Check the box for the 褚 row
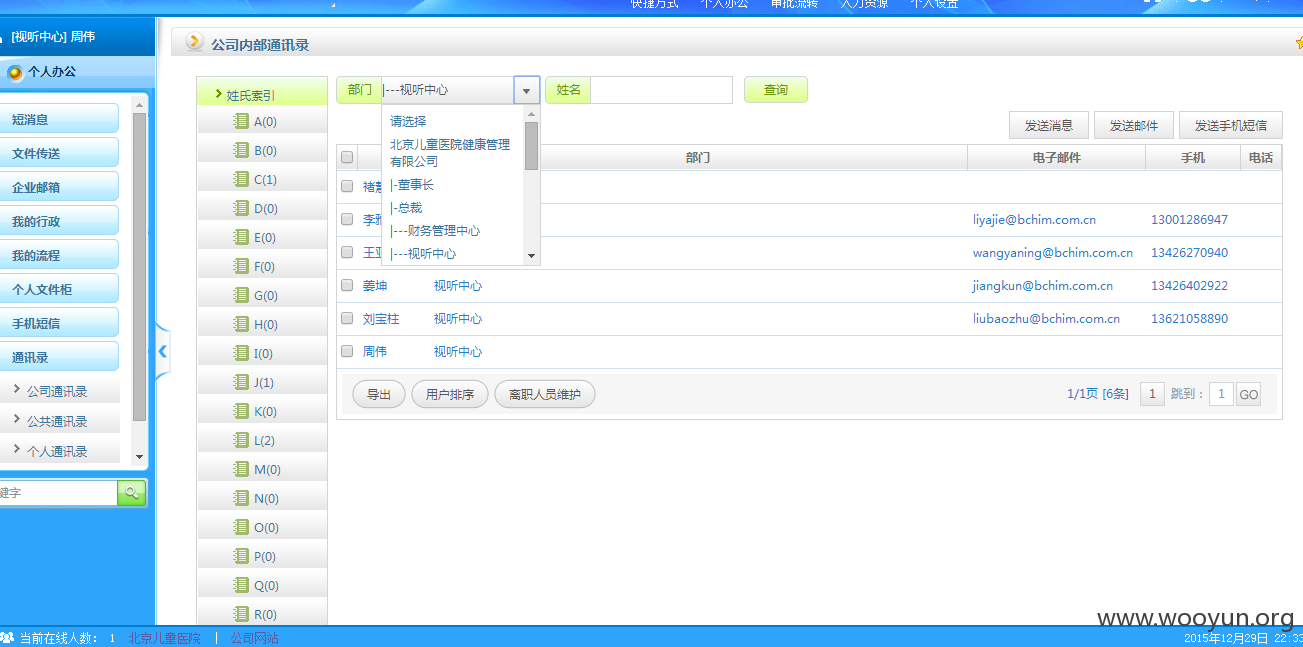Viewport: 1303px width, 647px height. pyautogui.click(x=347, y=186)
